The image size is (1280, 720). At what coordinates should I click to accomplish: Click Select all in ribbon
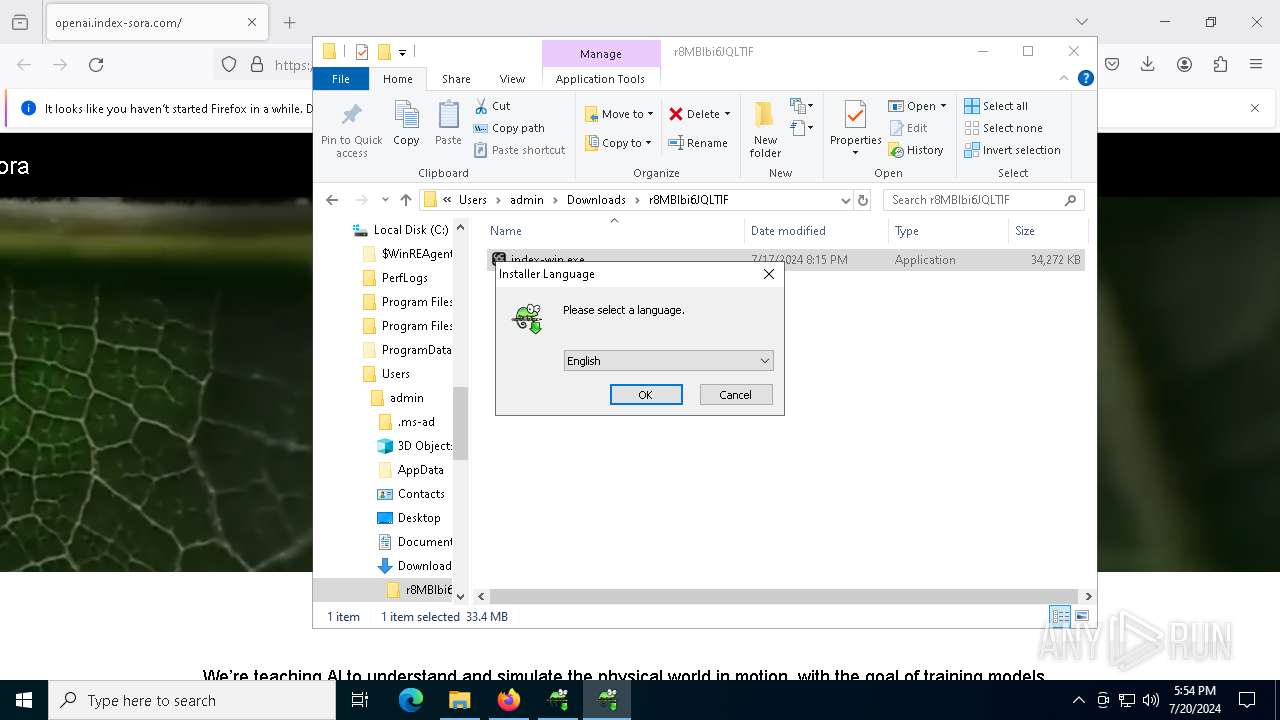pyautogui.click(x=996, y=106)
